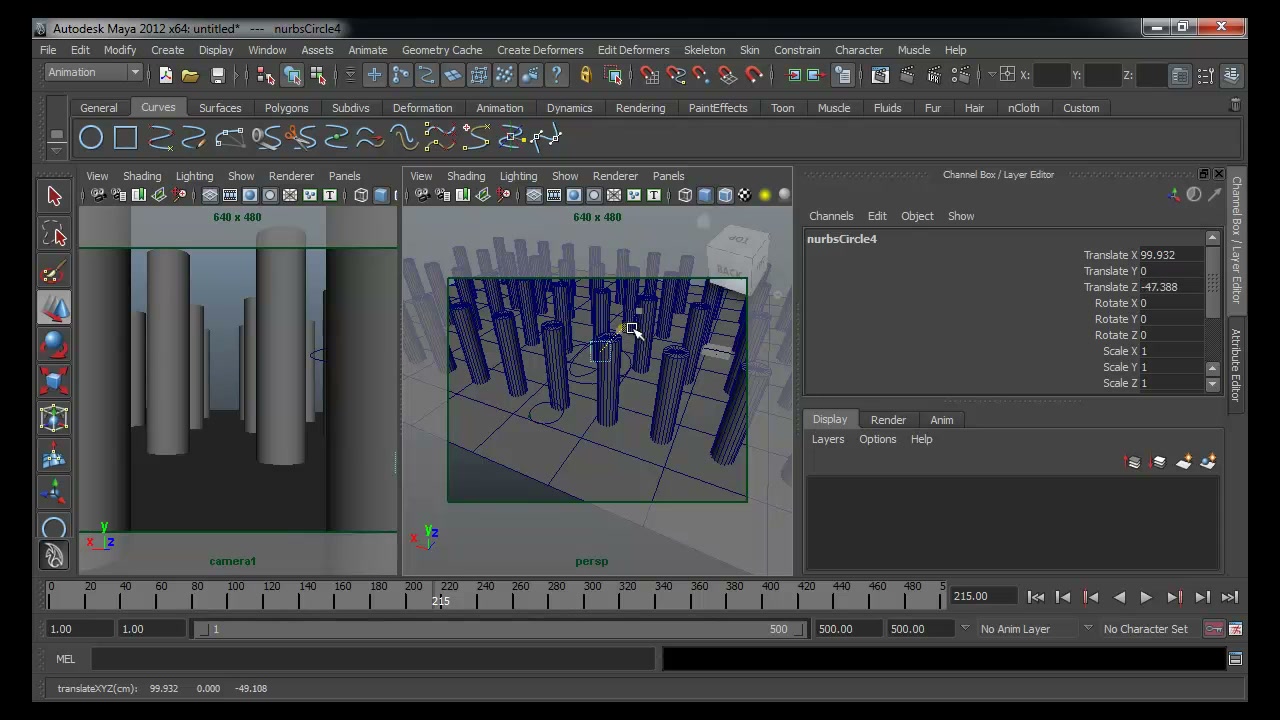Click the lock selection icon
Viewport: 1280px width, 720px height.
585,75
